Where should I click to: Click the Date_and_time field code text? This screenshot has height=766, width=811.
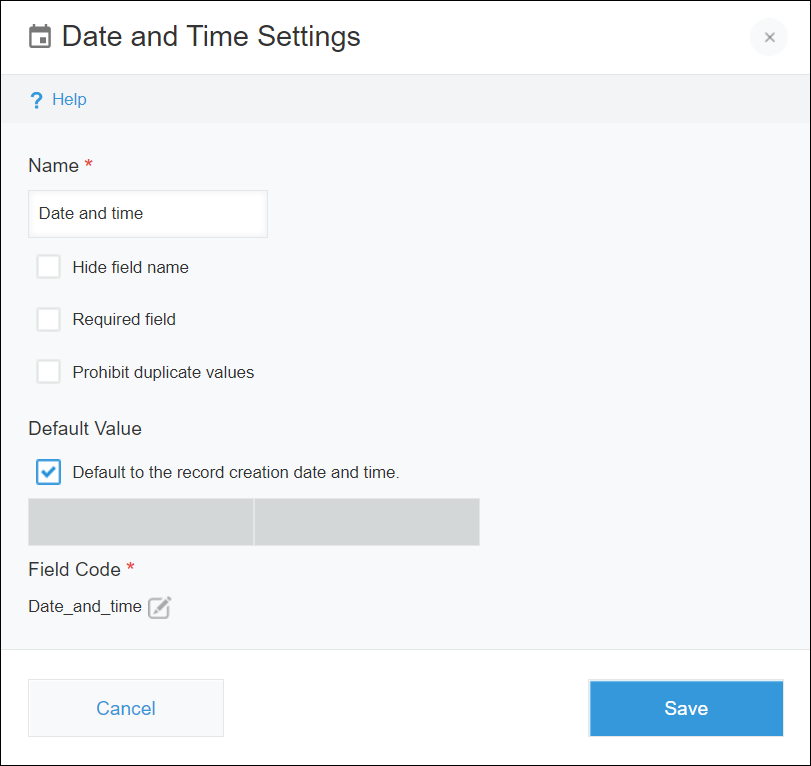[x=85, y=607]
